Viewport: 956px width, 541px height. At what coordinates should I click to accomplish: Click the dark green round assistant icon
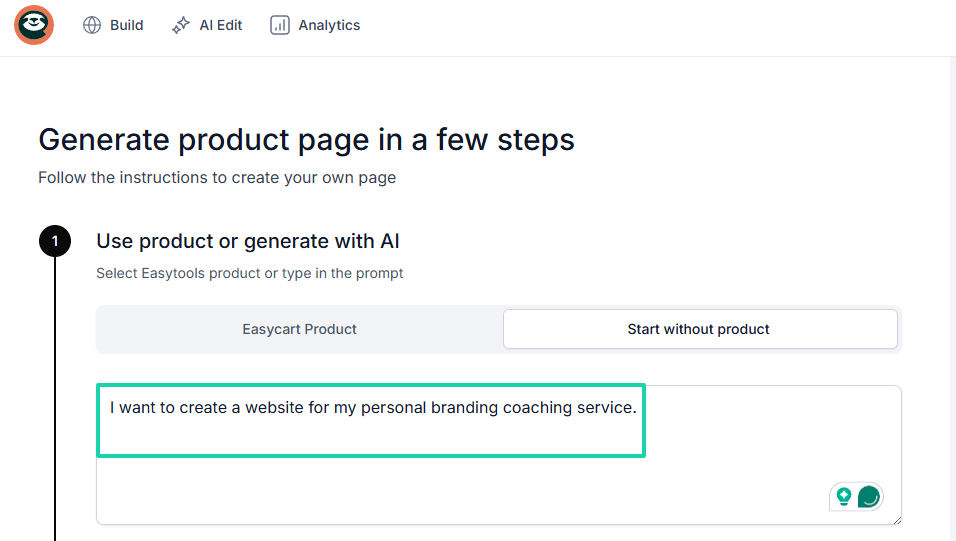click(x=869, y=496)
